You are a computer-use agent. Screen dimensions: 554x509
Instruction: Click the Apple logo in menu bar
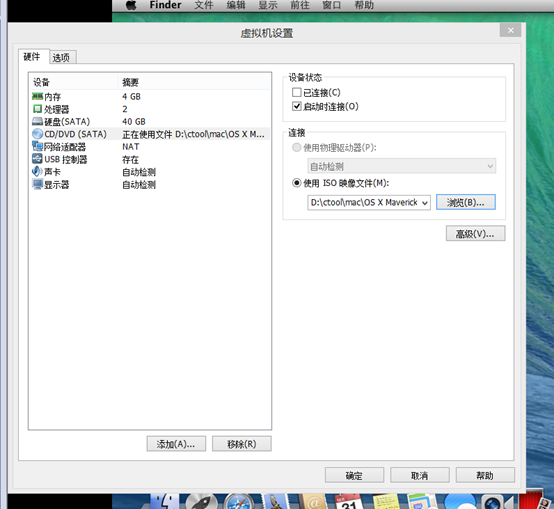(x=131, y=5)
